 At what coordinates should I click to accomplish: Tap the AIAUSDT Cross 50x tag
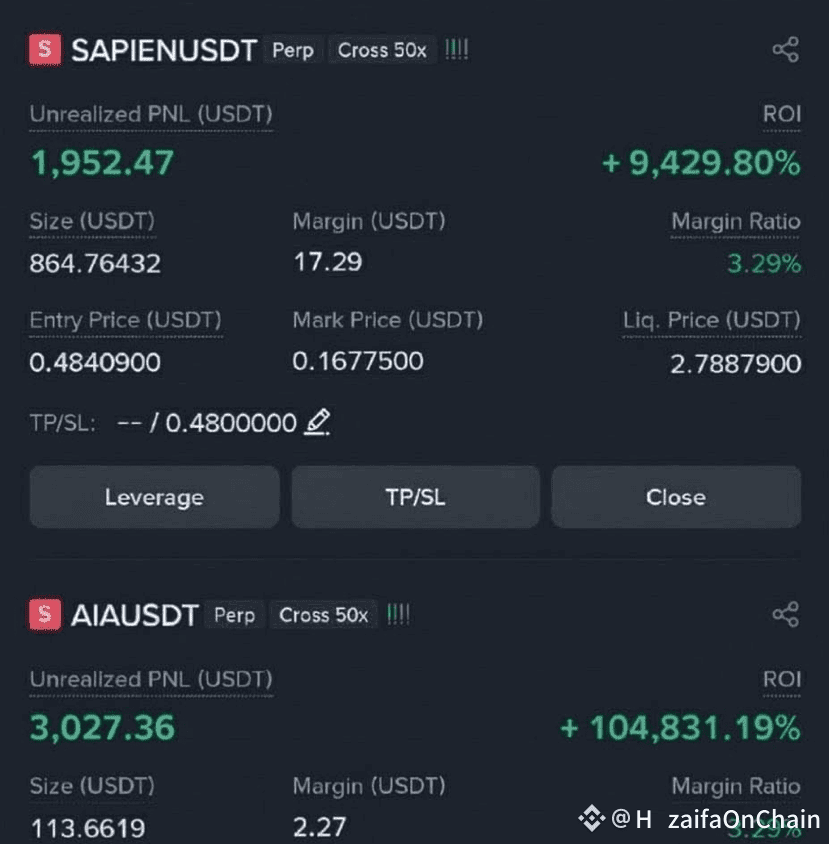click(324, 615)
